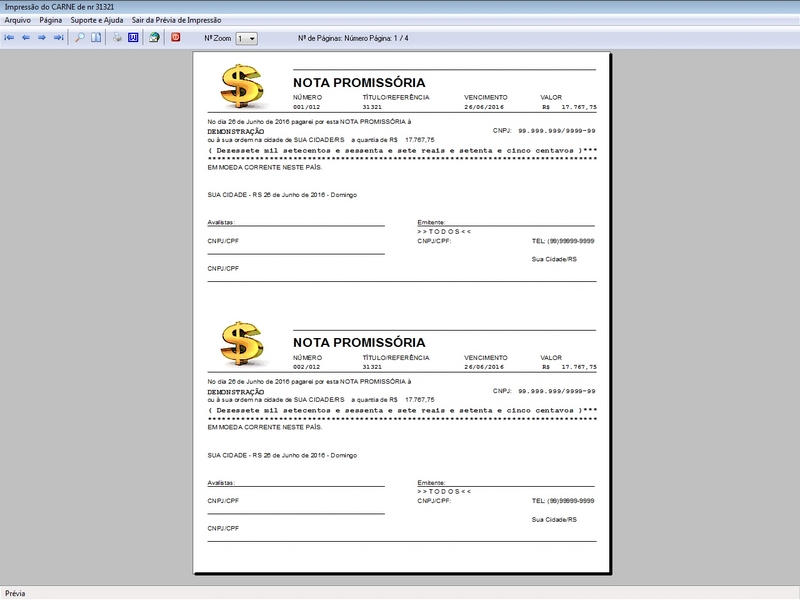Click the Prévia status bar label
Image resolution: width=800 pixels, height=600 pixels.
point(15,593)
